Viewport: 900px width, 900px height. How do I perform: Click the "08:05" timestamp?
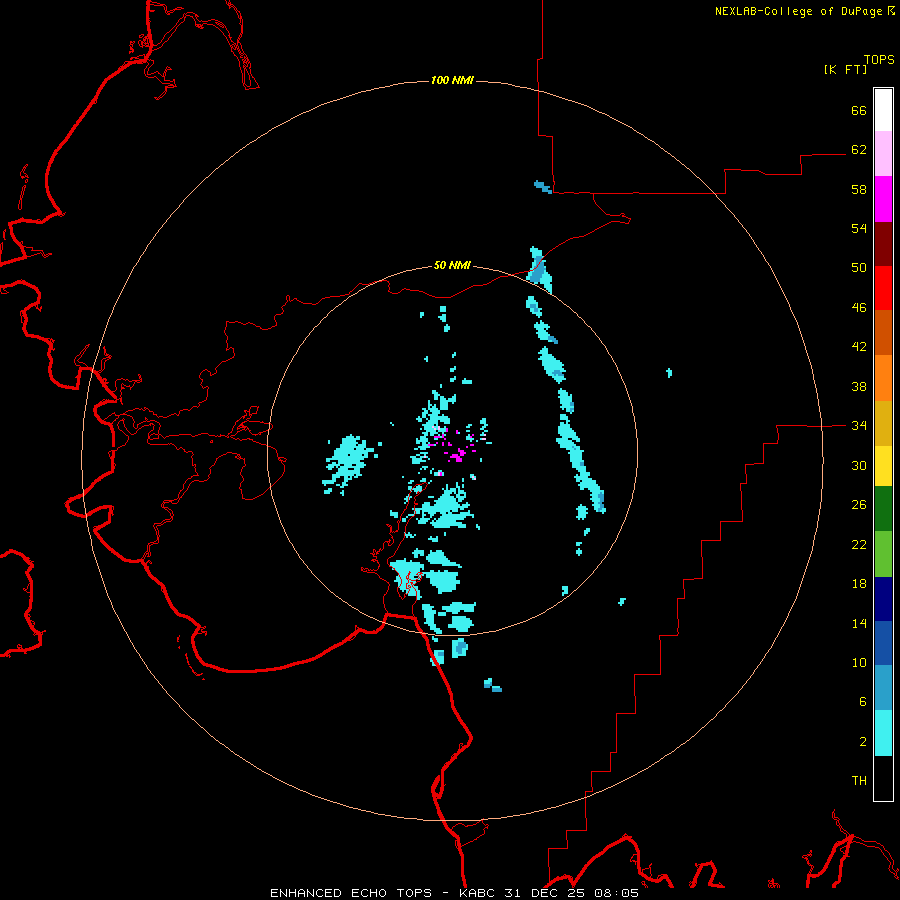[616, 893]
